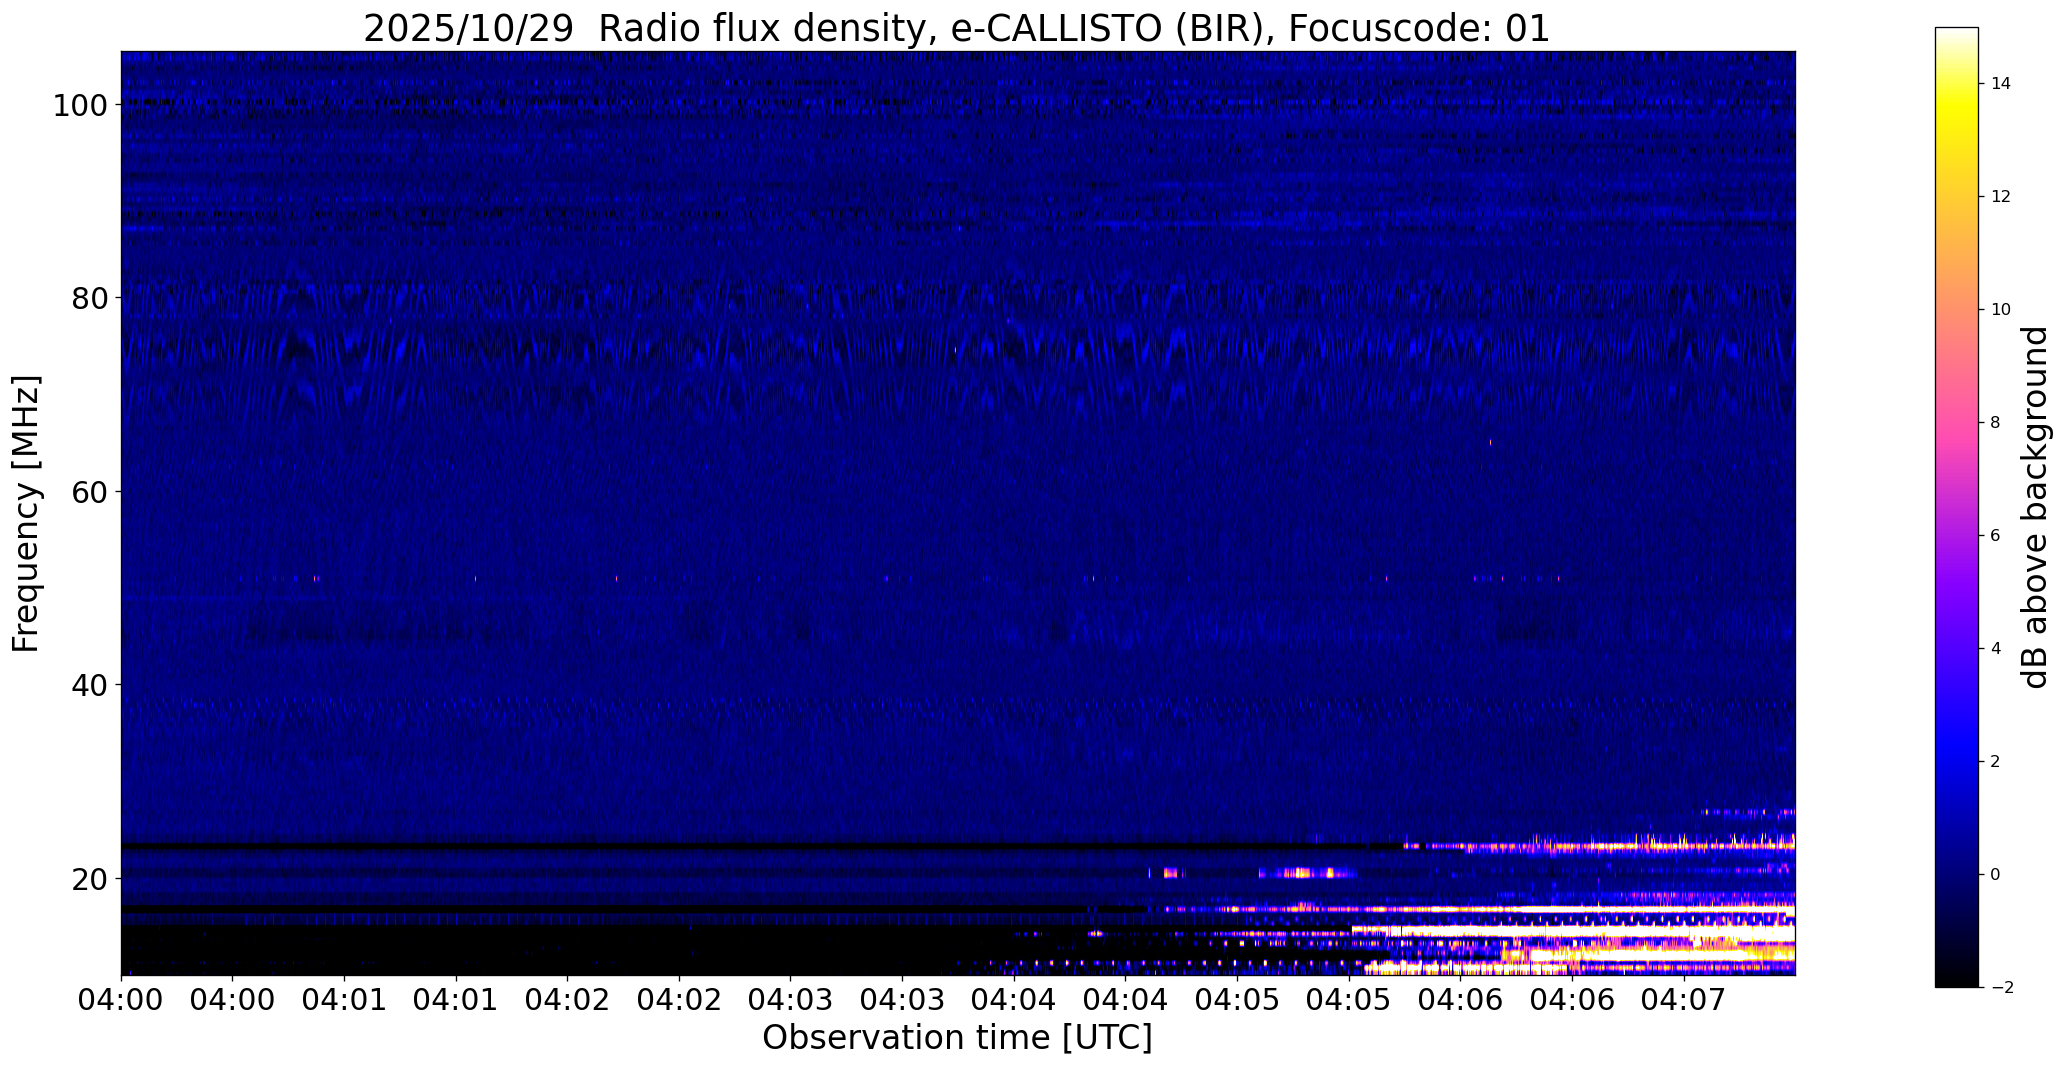This screenshot has width=2066, height=1067.
Task: Click inside the blue spectrogram plot area
Action: (958, 513)
